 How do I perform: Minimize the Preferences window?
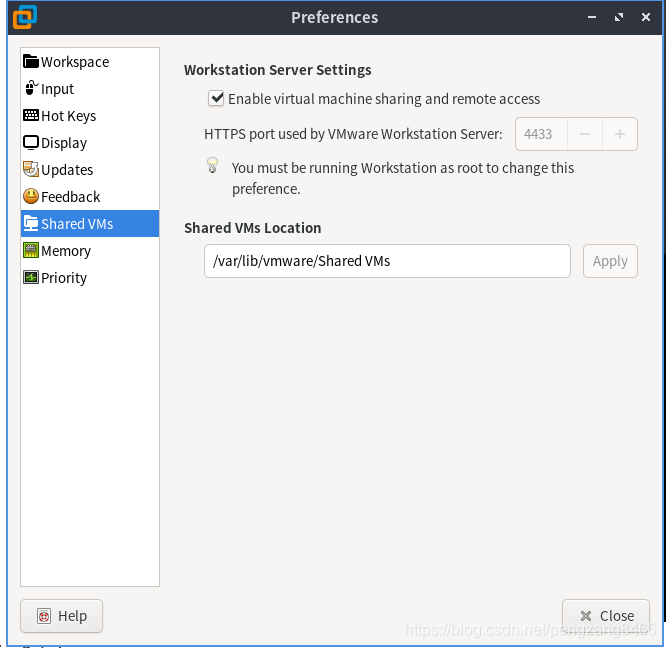click(592, 17)
